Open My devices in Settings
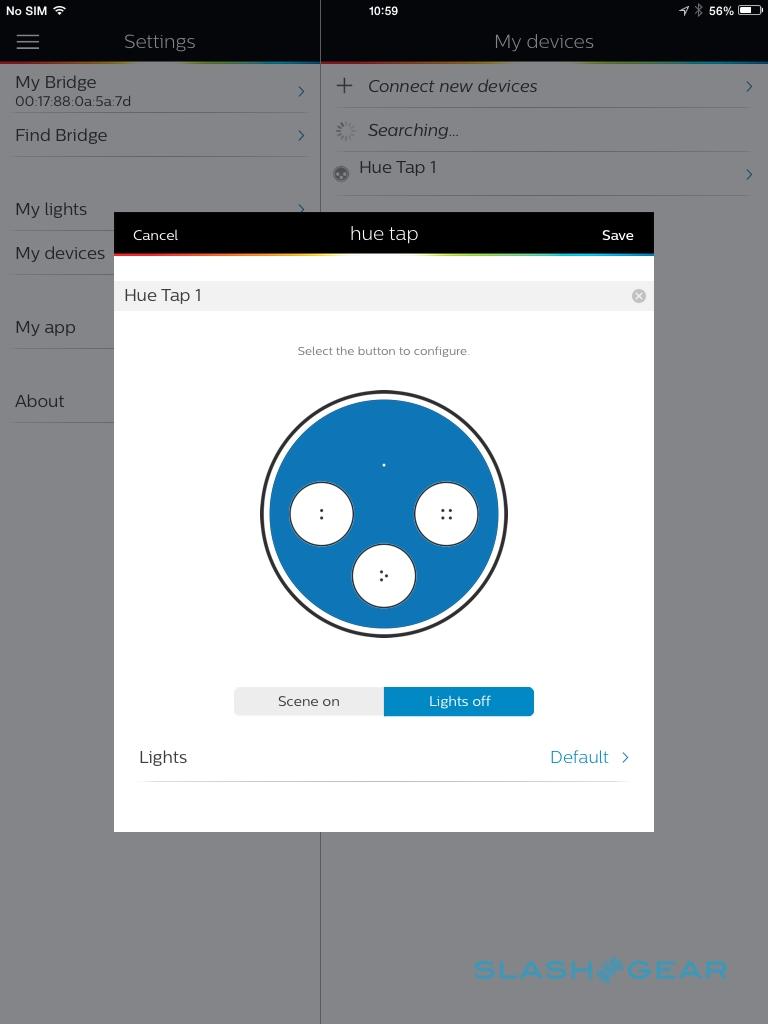The image size is (768, 1024). pos(60,253)
